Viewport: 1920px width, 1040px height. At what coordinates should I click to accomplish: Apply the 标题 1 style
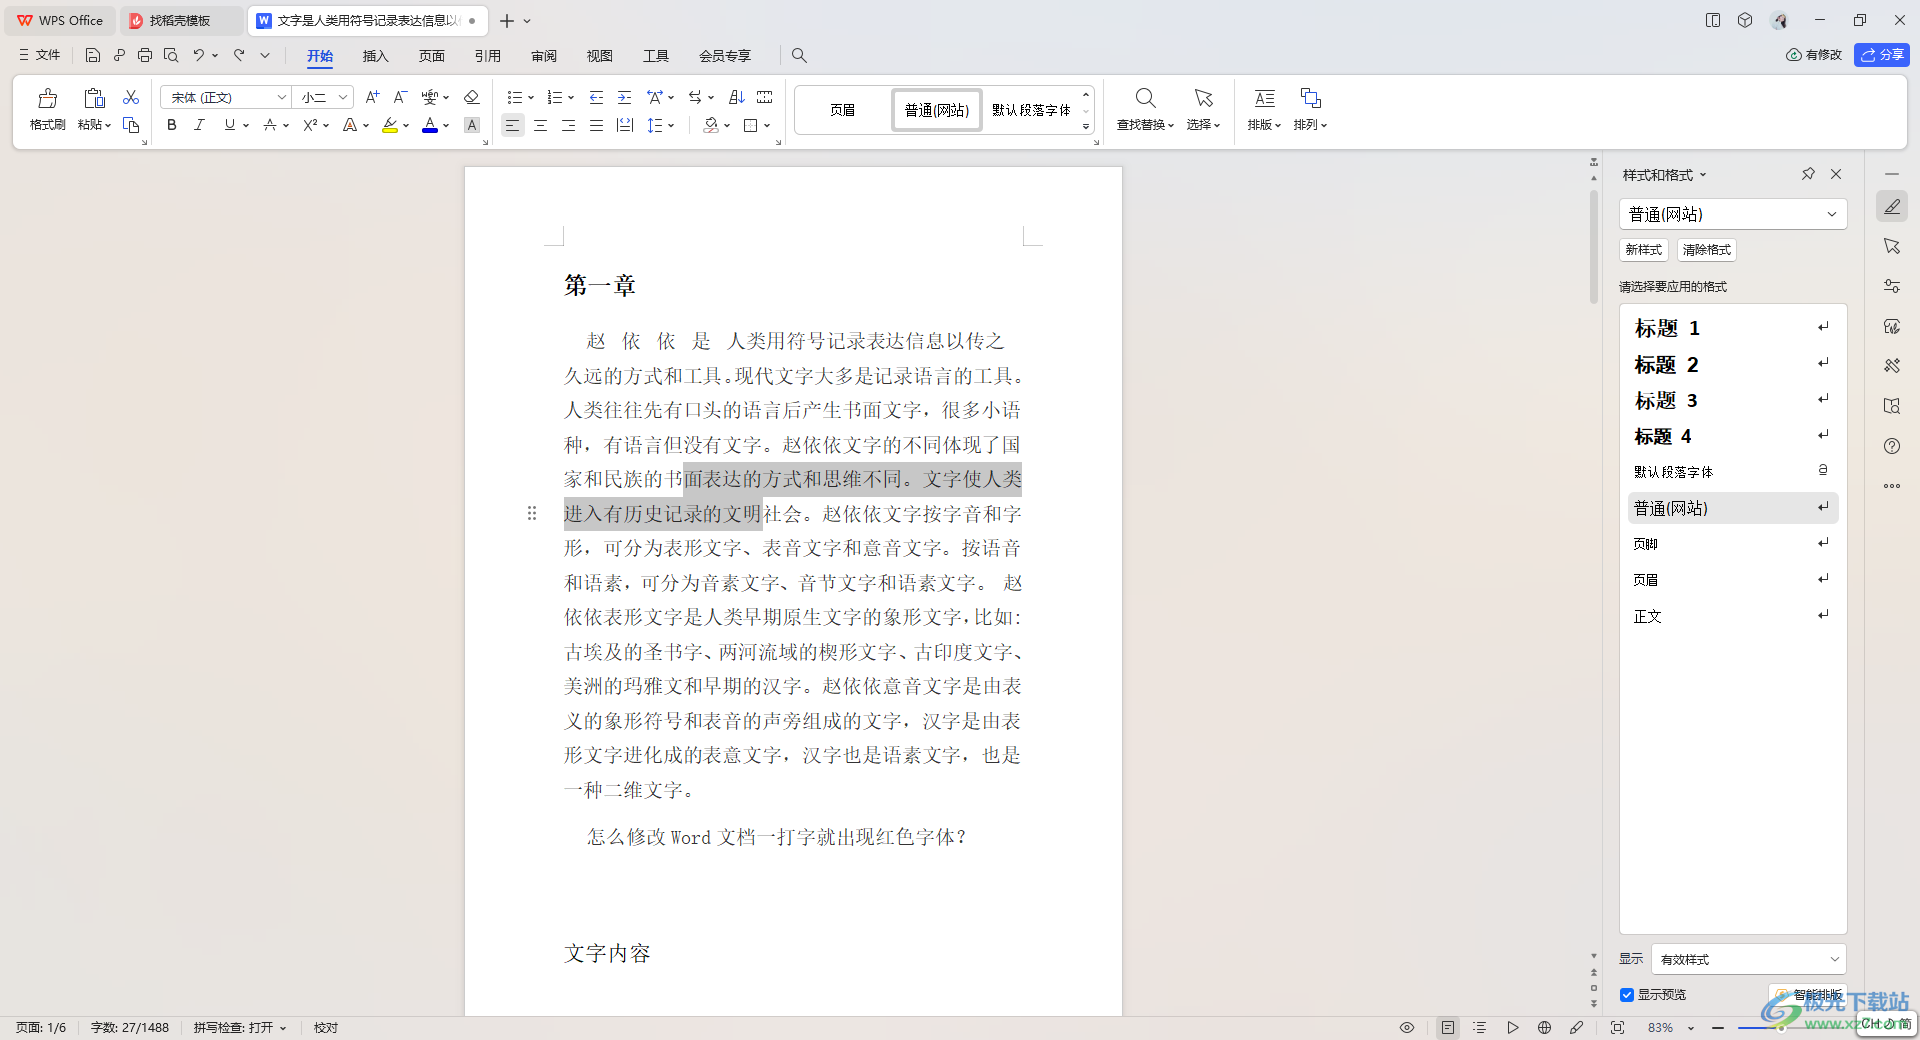coord(1733,328)
